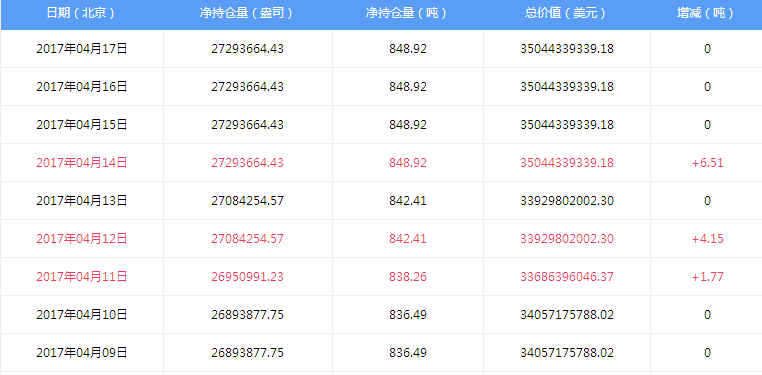Click the change value 0 in 04月10日 row
The height and width of the screenshot is (375, 762).
(707, 315)
